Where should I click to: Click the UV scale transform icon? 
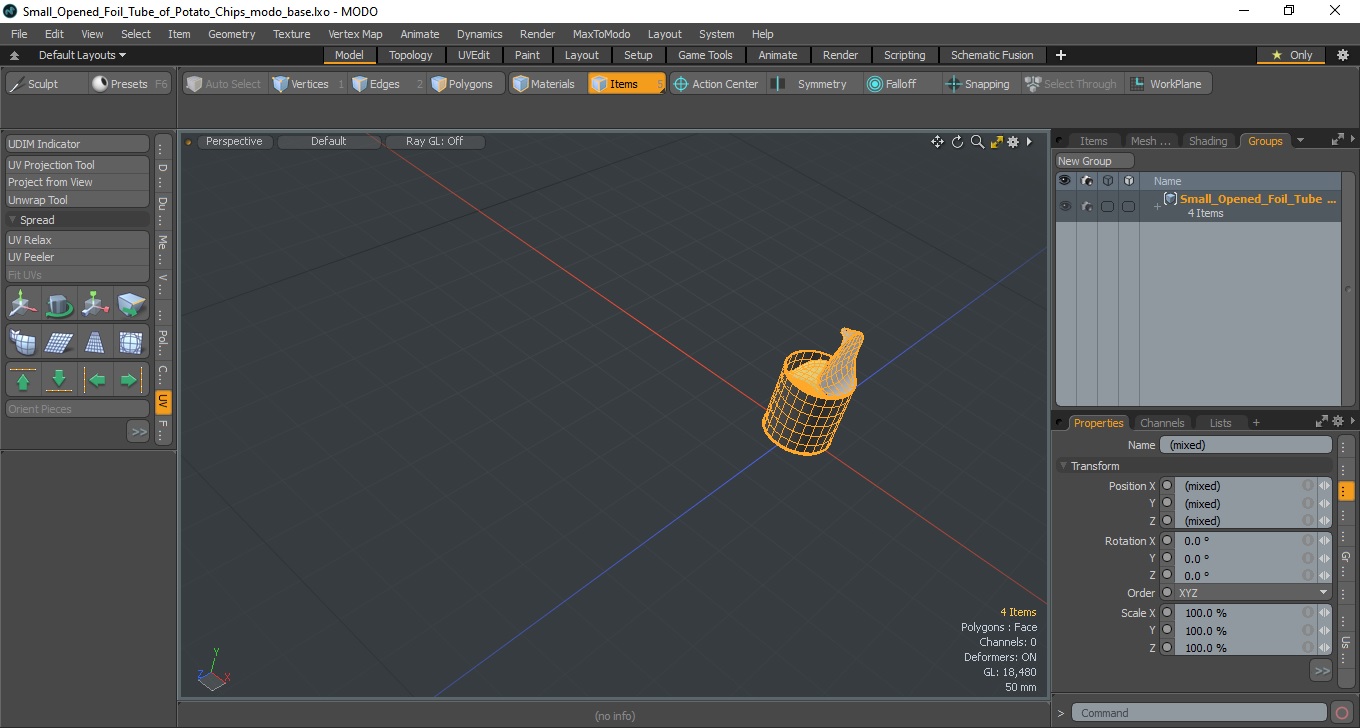95,304
